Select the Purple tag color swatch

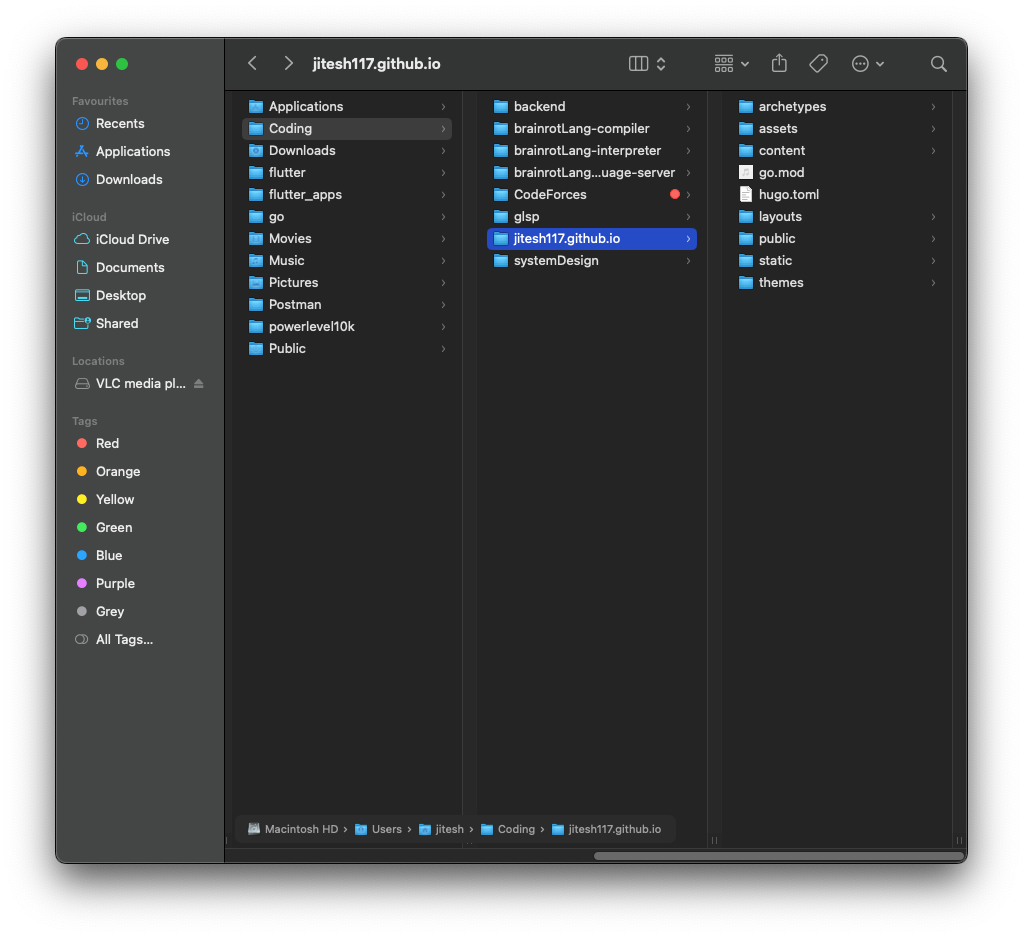coord(80,583)
